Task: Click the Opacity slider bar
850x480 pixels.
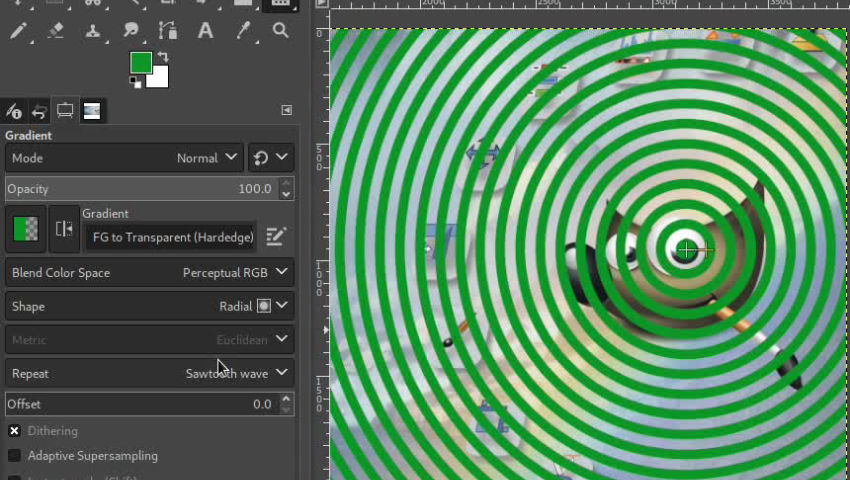Action: [x=142, y=189]
